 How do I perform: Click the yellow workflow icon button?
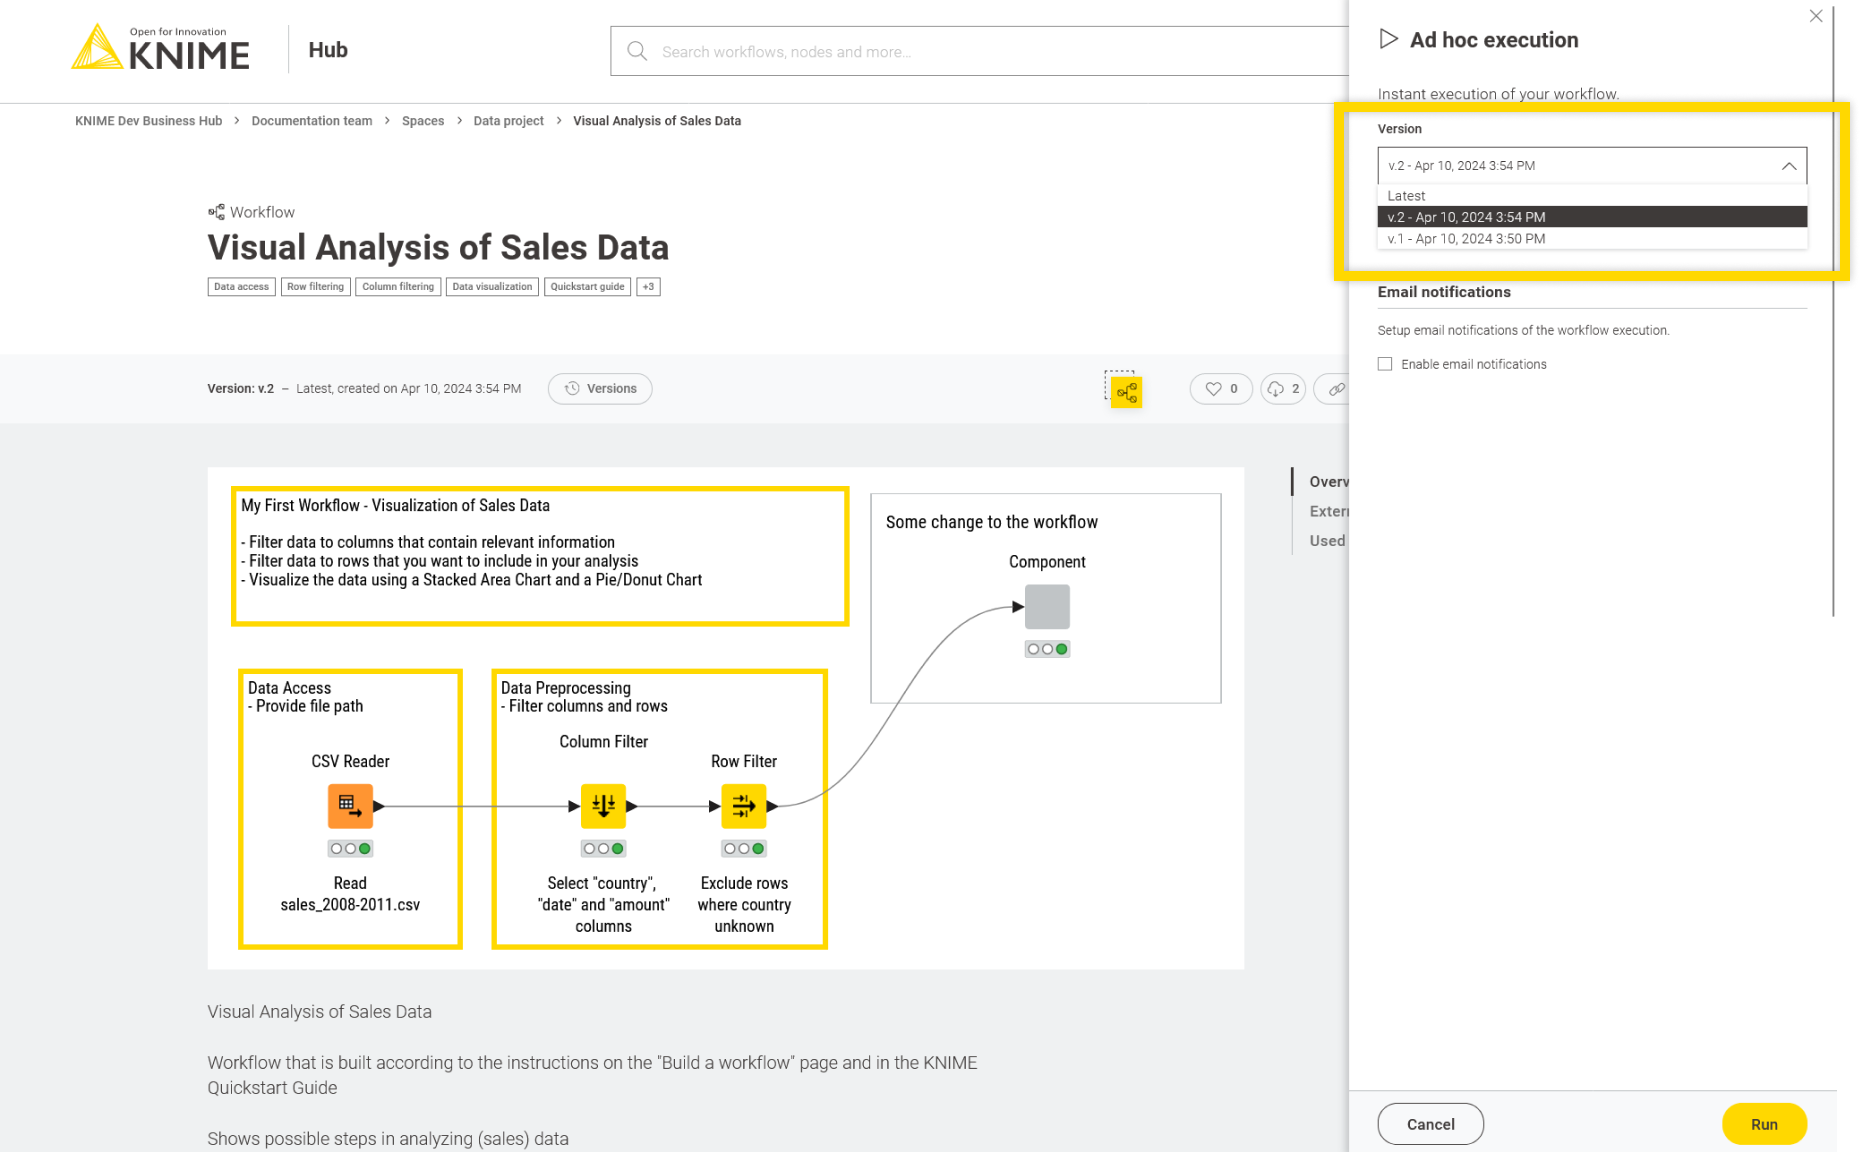(1126, 392)
